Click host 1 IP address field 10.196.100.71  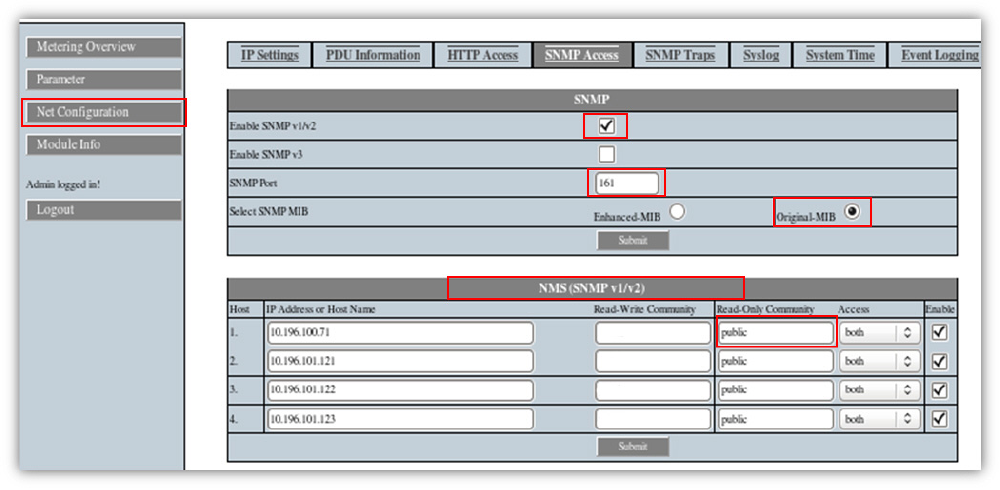coord(401,332)
